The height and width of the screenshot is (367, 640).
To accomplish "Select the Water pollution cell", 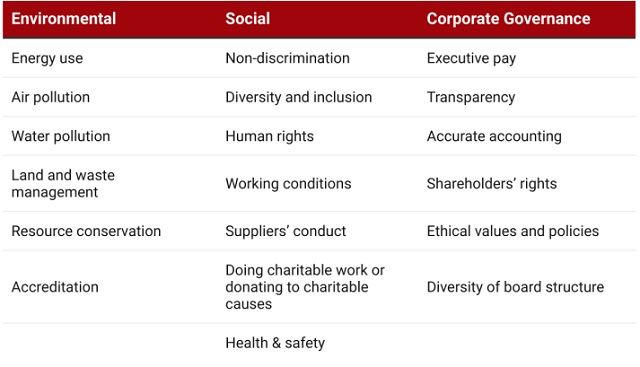I will point(61,136).
